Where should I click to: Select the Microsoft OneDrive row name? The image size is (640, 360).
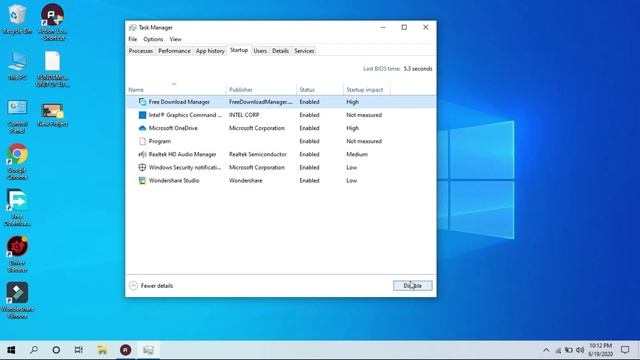coord(173,128)
